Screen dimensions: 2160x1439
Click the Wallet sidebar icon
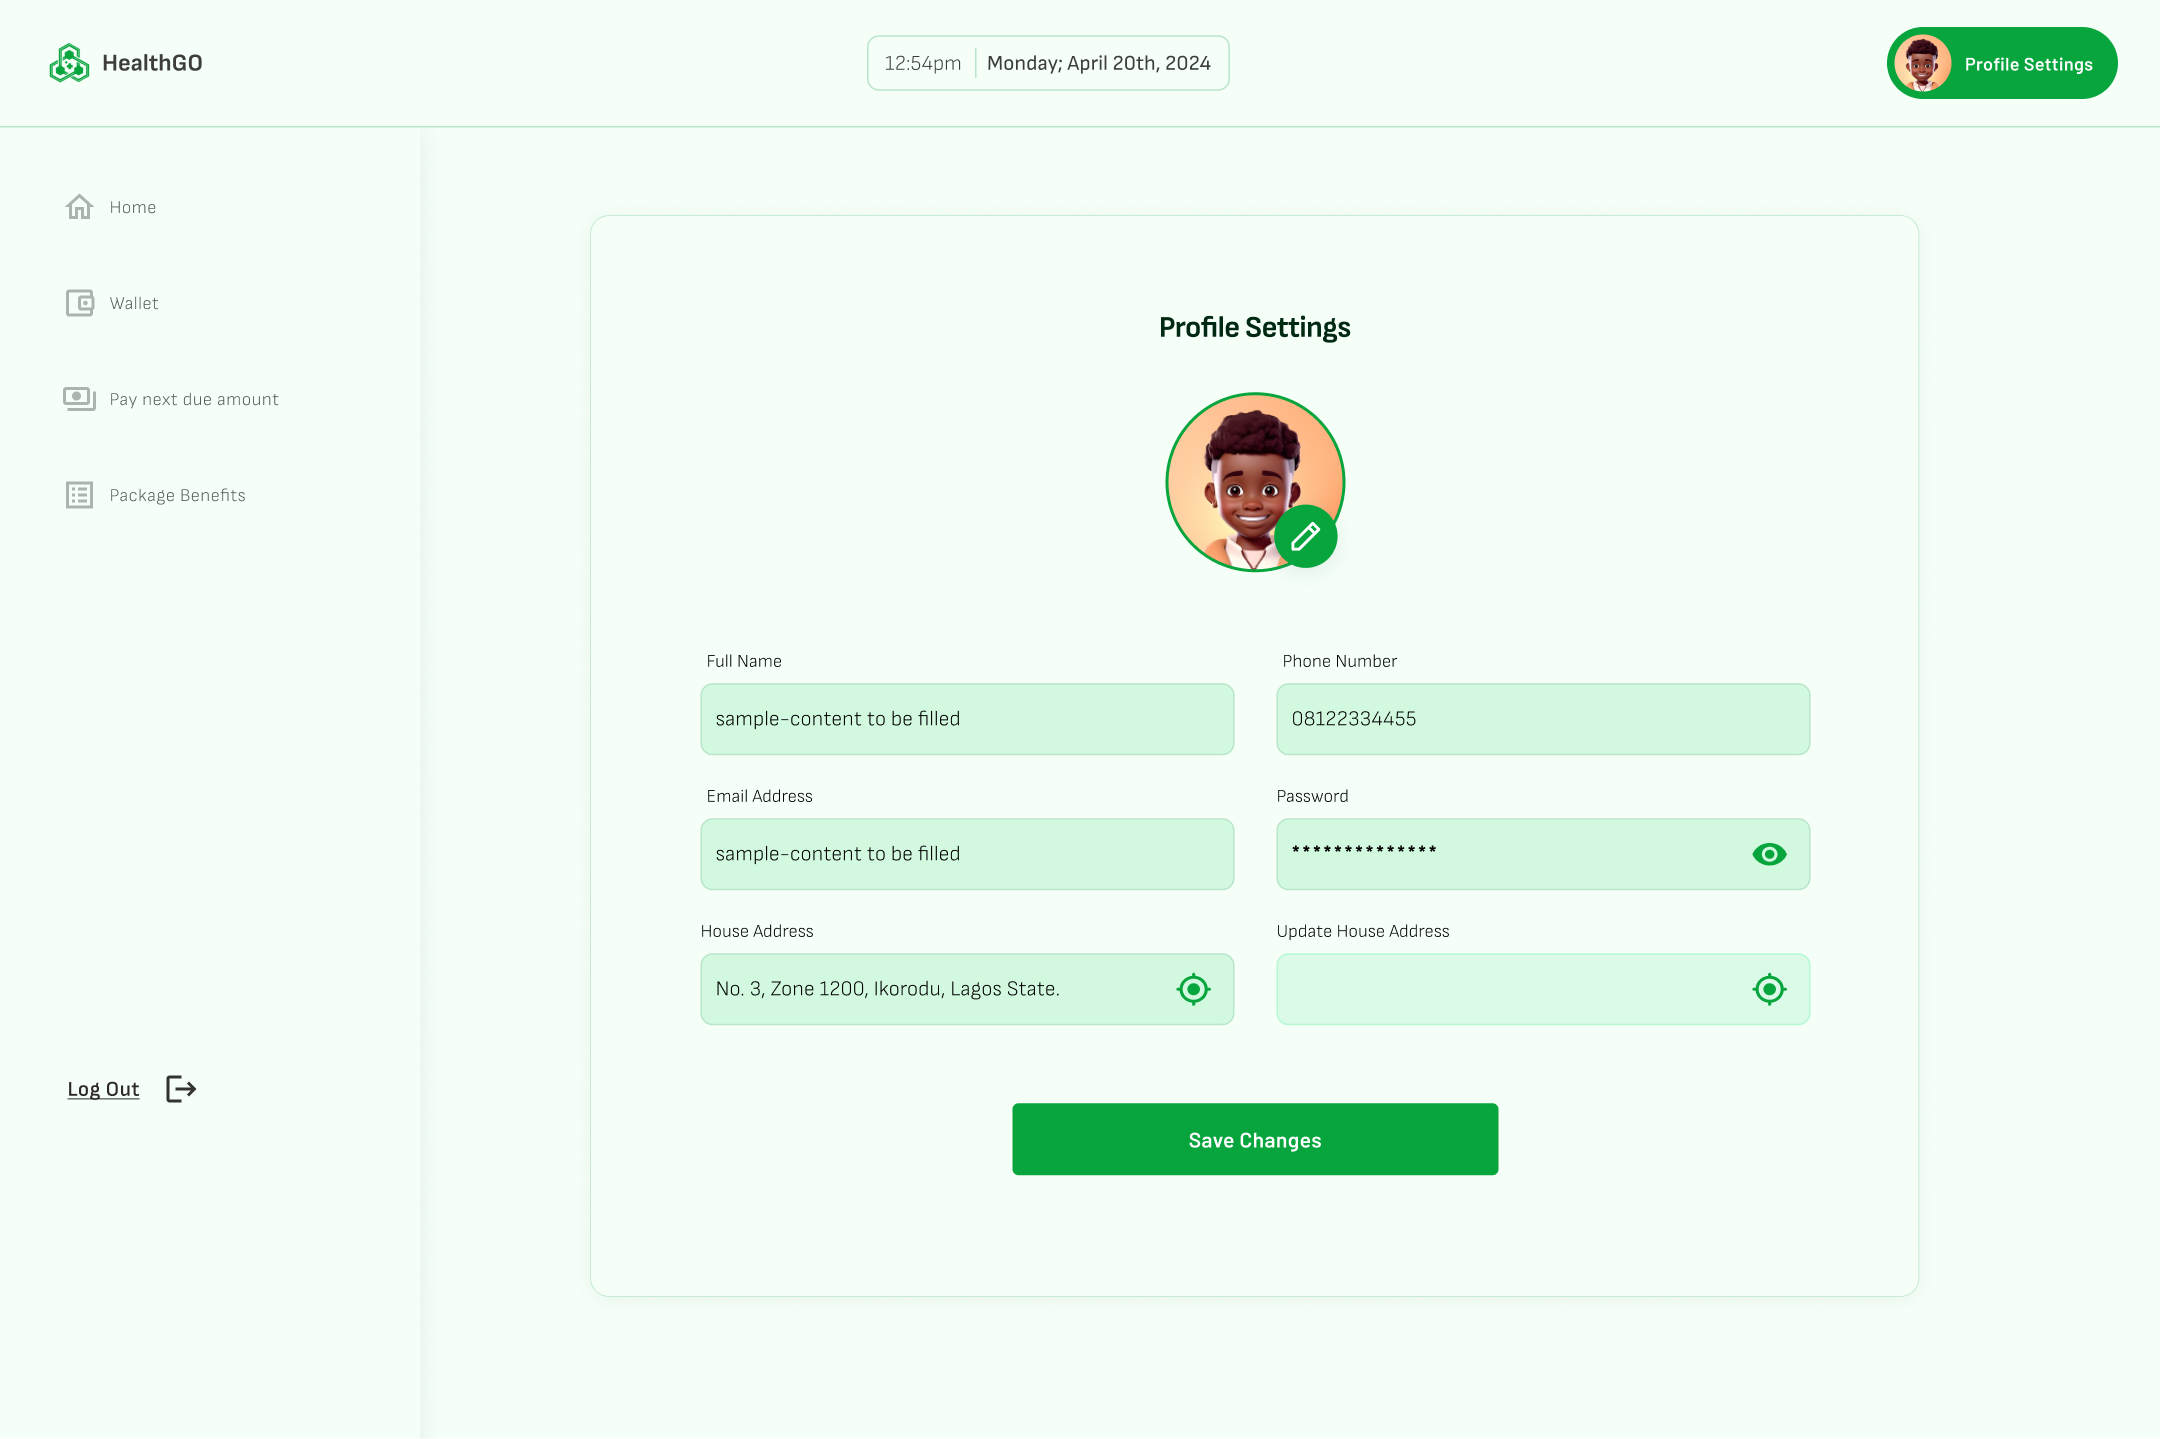79,303
